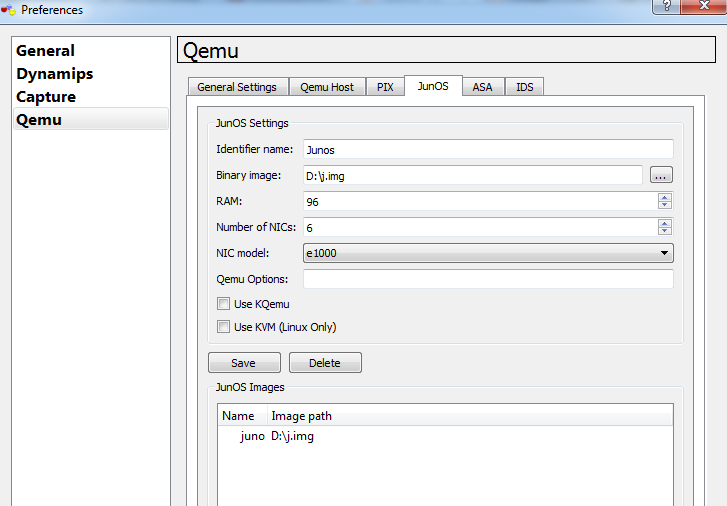Open the ASA tab
The width and height of the screenshot is (727, 506).
click(x=482, y=87)
